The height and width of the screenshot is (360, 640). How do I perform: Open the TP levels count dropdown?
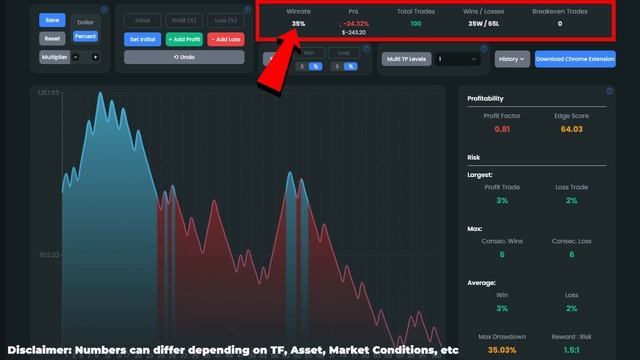coord(457,59)
